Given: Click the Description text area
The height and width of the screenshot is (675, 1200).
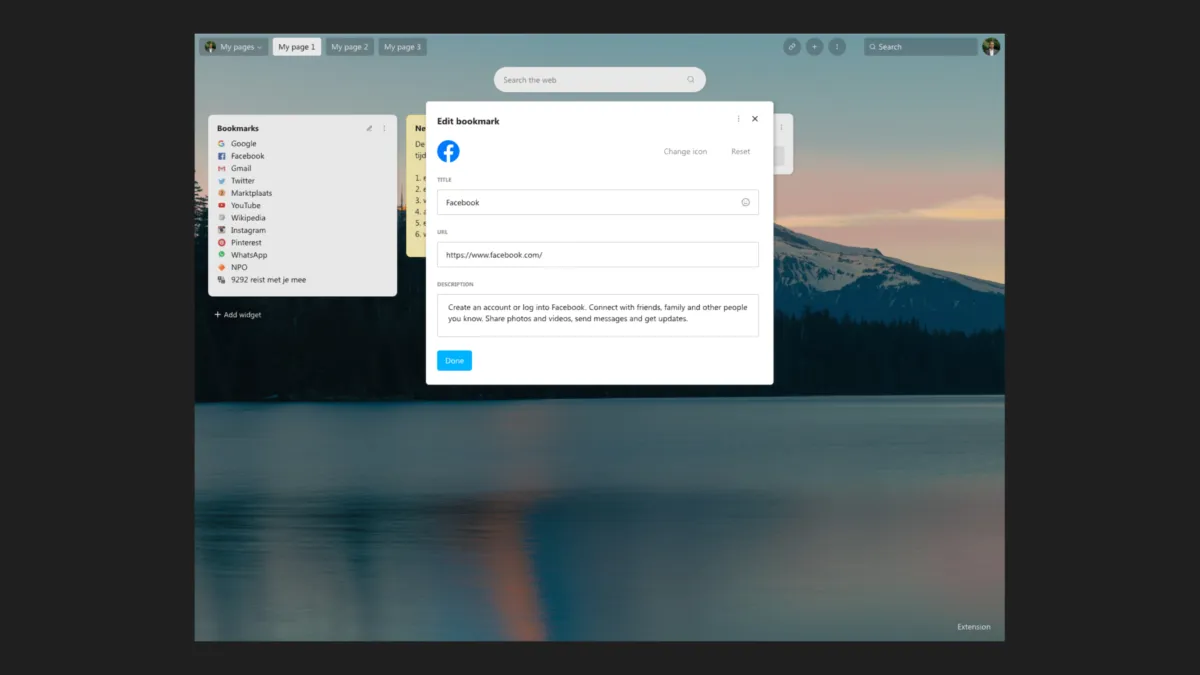Looking at the screenshot, I should [598, 315].
